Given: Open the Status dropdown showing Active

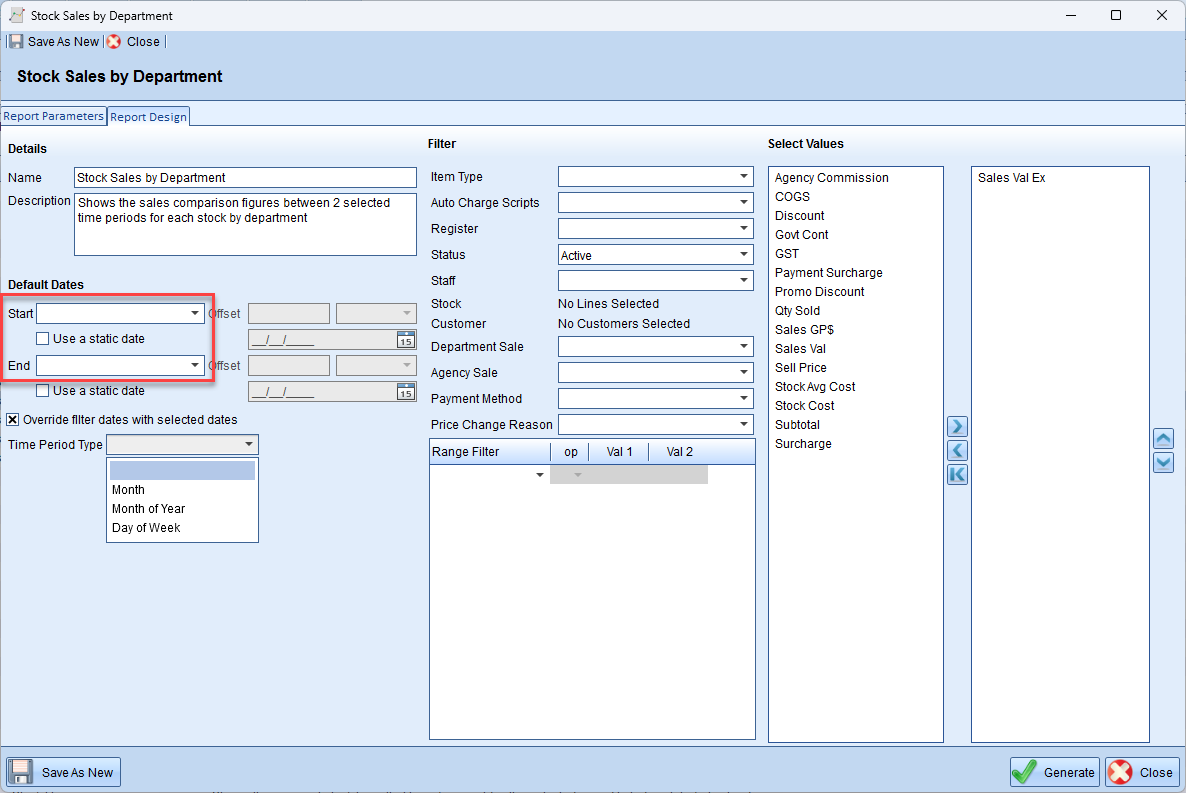Looking at the screenshot, I should [744, 255].
